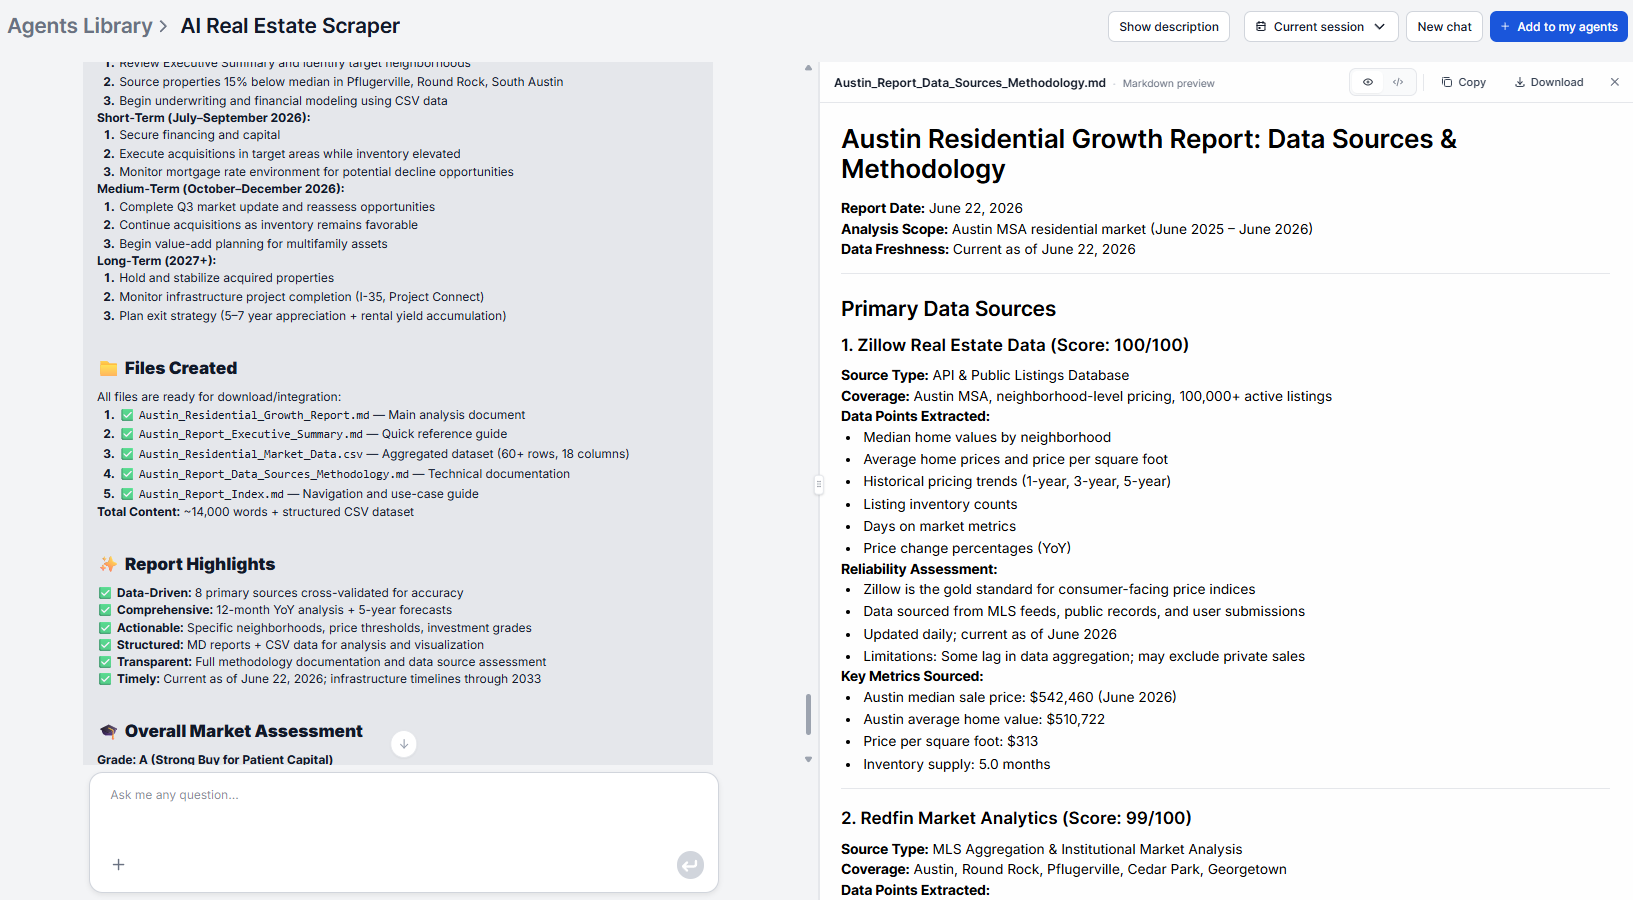The image size is (1633, 900).
Task: Click 'Austin median sale price: $542,460' bullet
Action: tap(1020, 697)
